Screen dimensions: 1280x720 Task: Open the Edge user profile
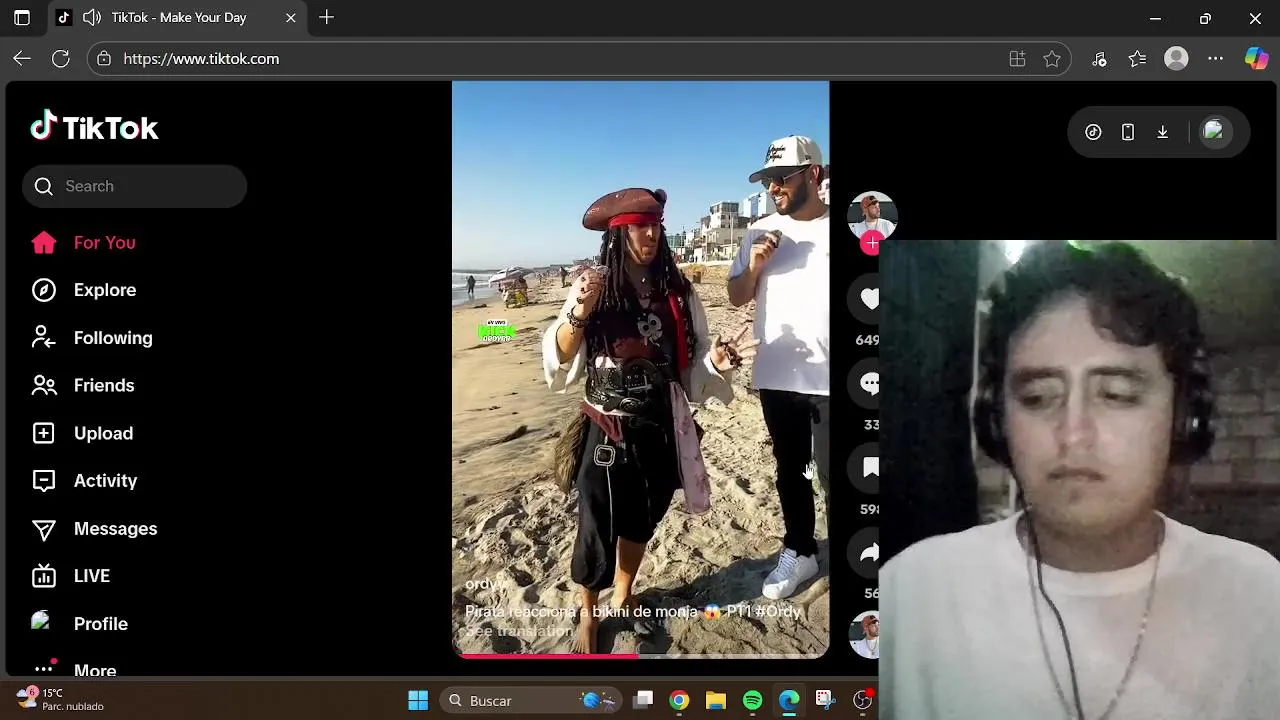(1176, 59)
